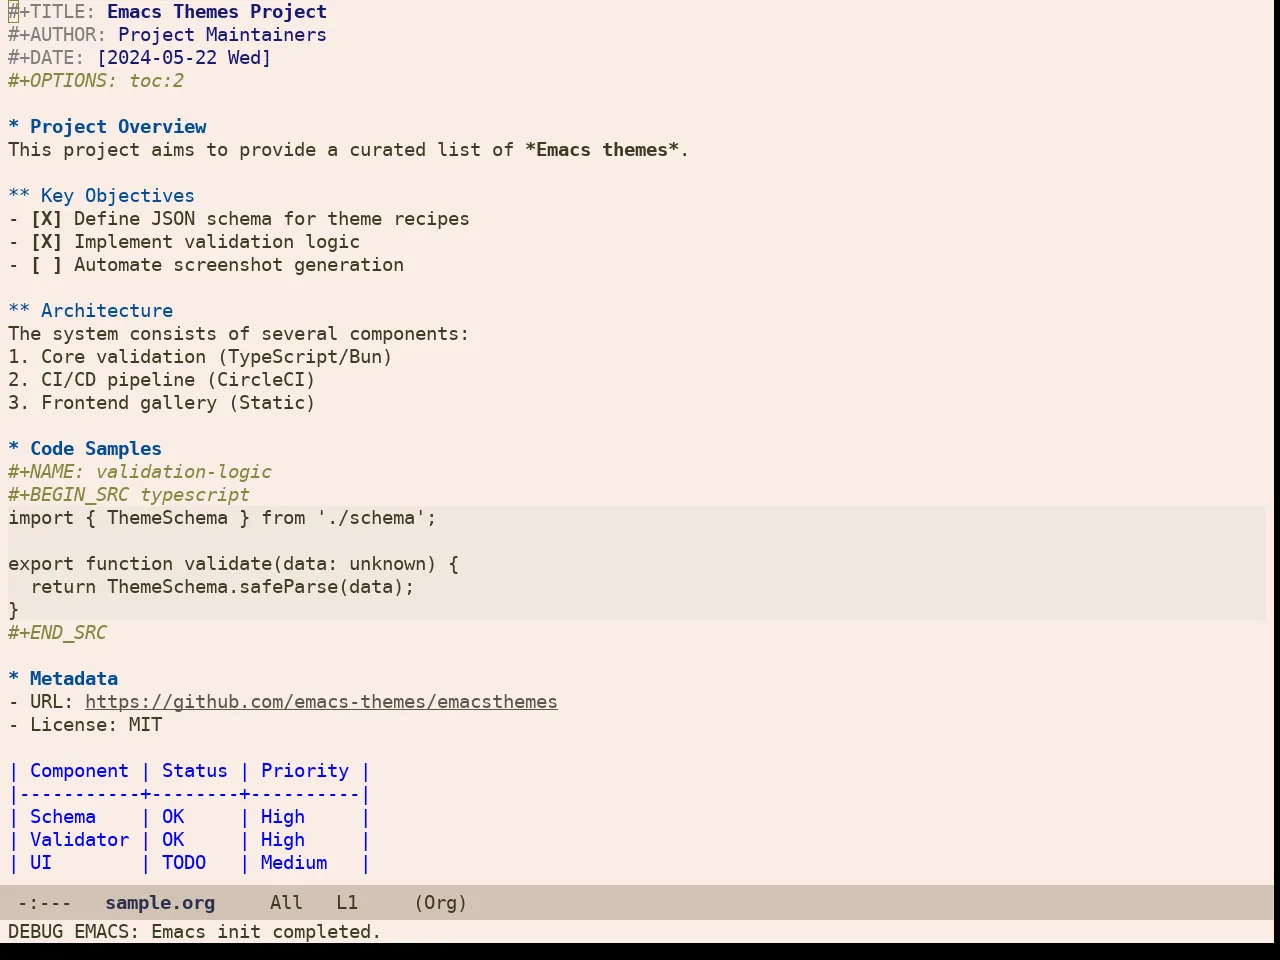1280x960 pixels.
Task: Click the All position indicator in mode line
Action: pyautogui.click(x=286, y=903)
